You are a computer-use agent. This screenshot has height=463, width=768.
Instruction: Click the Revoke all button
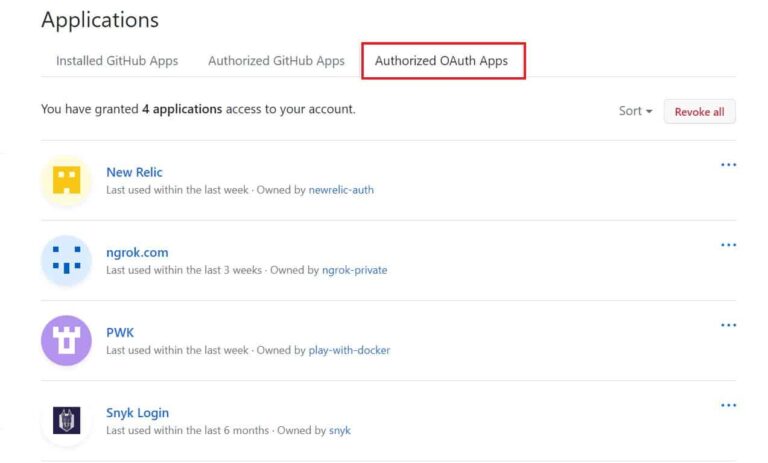click(x=699, y=112)
